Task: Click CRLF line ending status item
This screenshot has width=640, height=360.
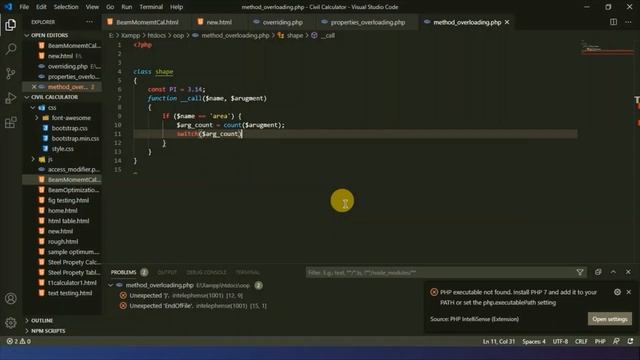Action: point(581,341)
